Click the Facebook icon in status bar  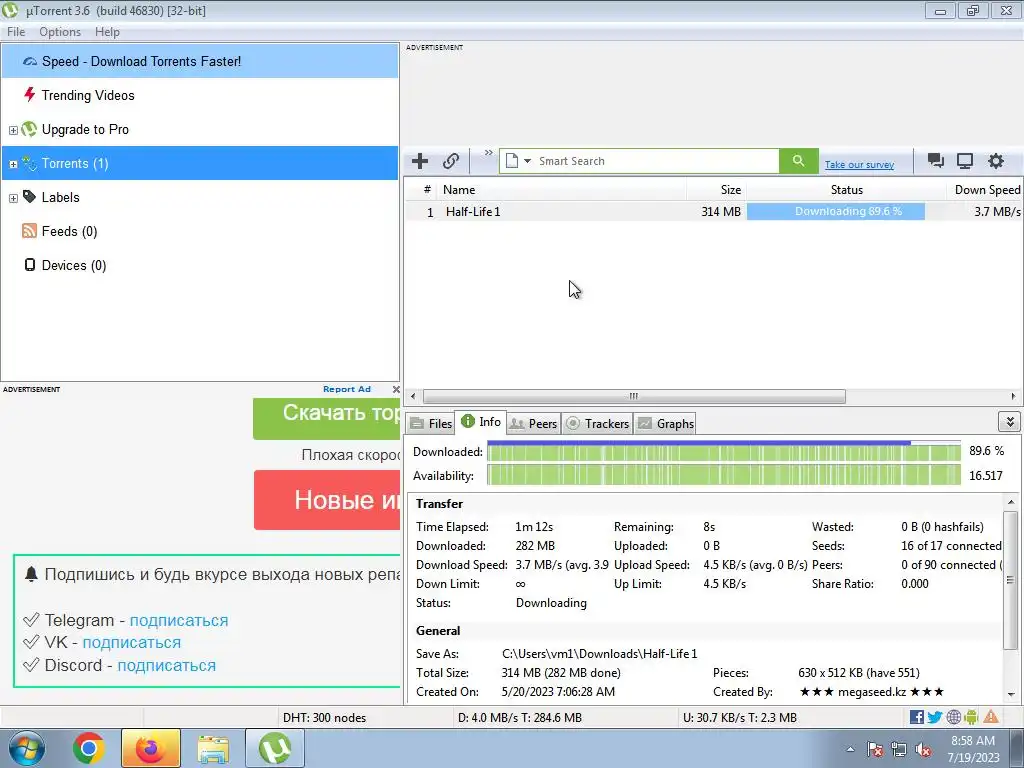click(x=916, y=717)
